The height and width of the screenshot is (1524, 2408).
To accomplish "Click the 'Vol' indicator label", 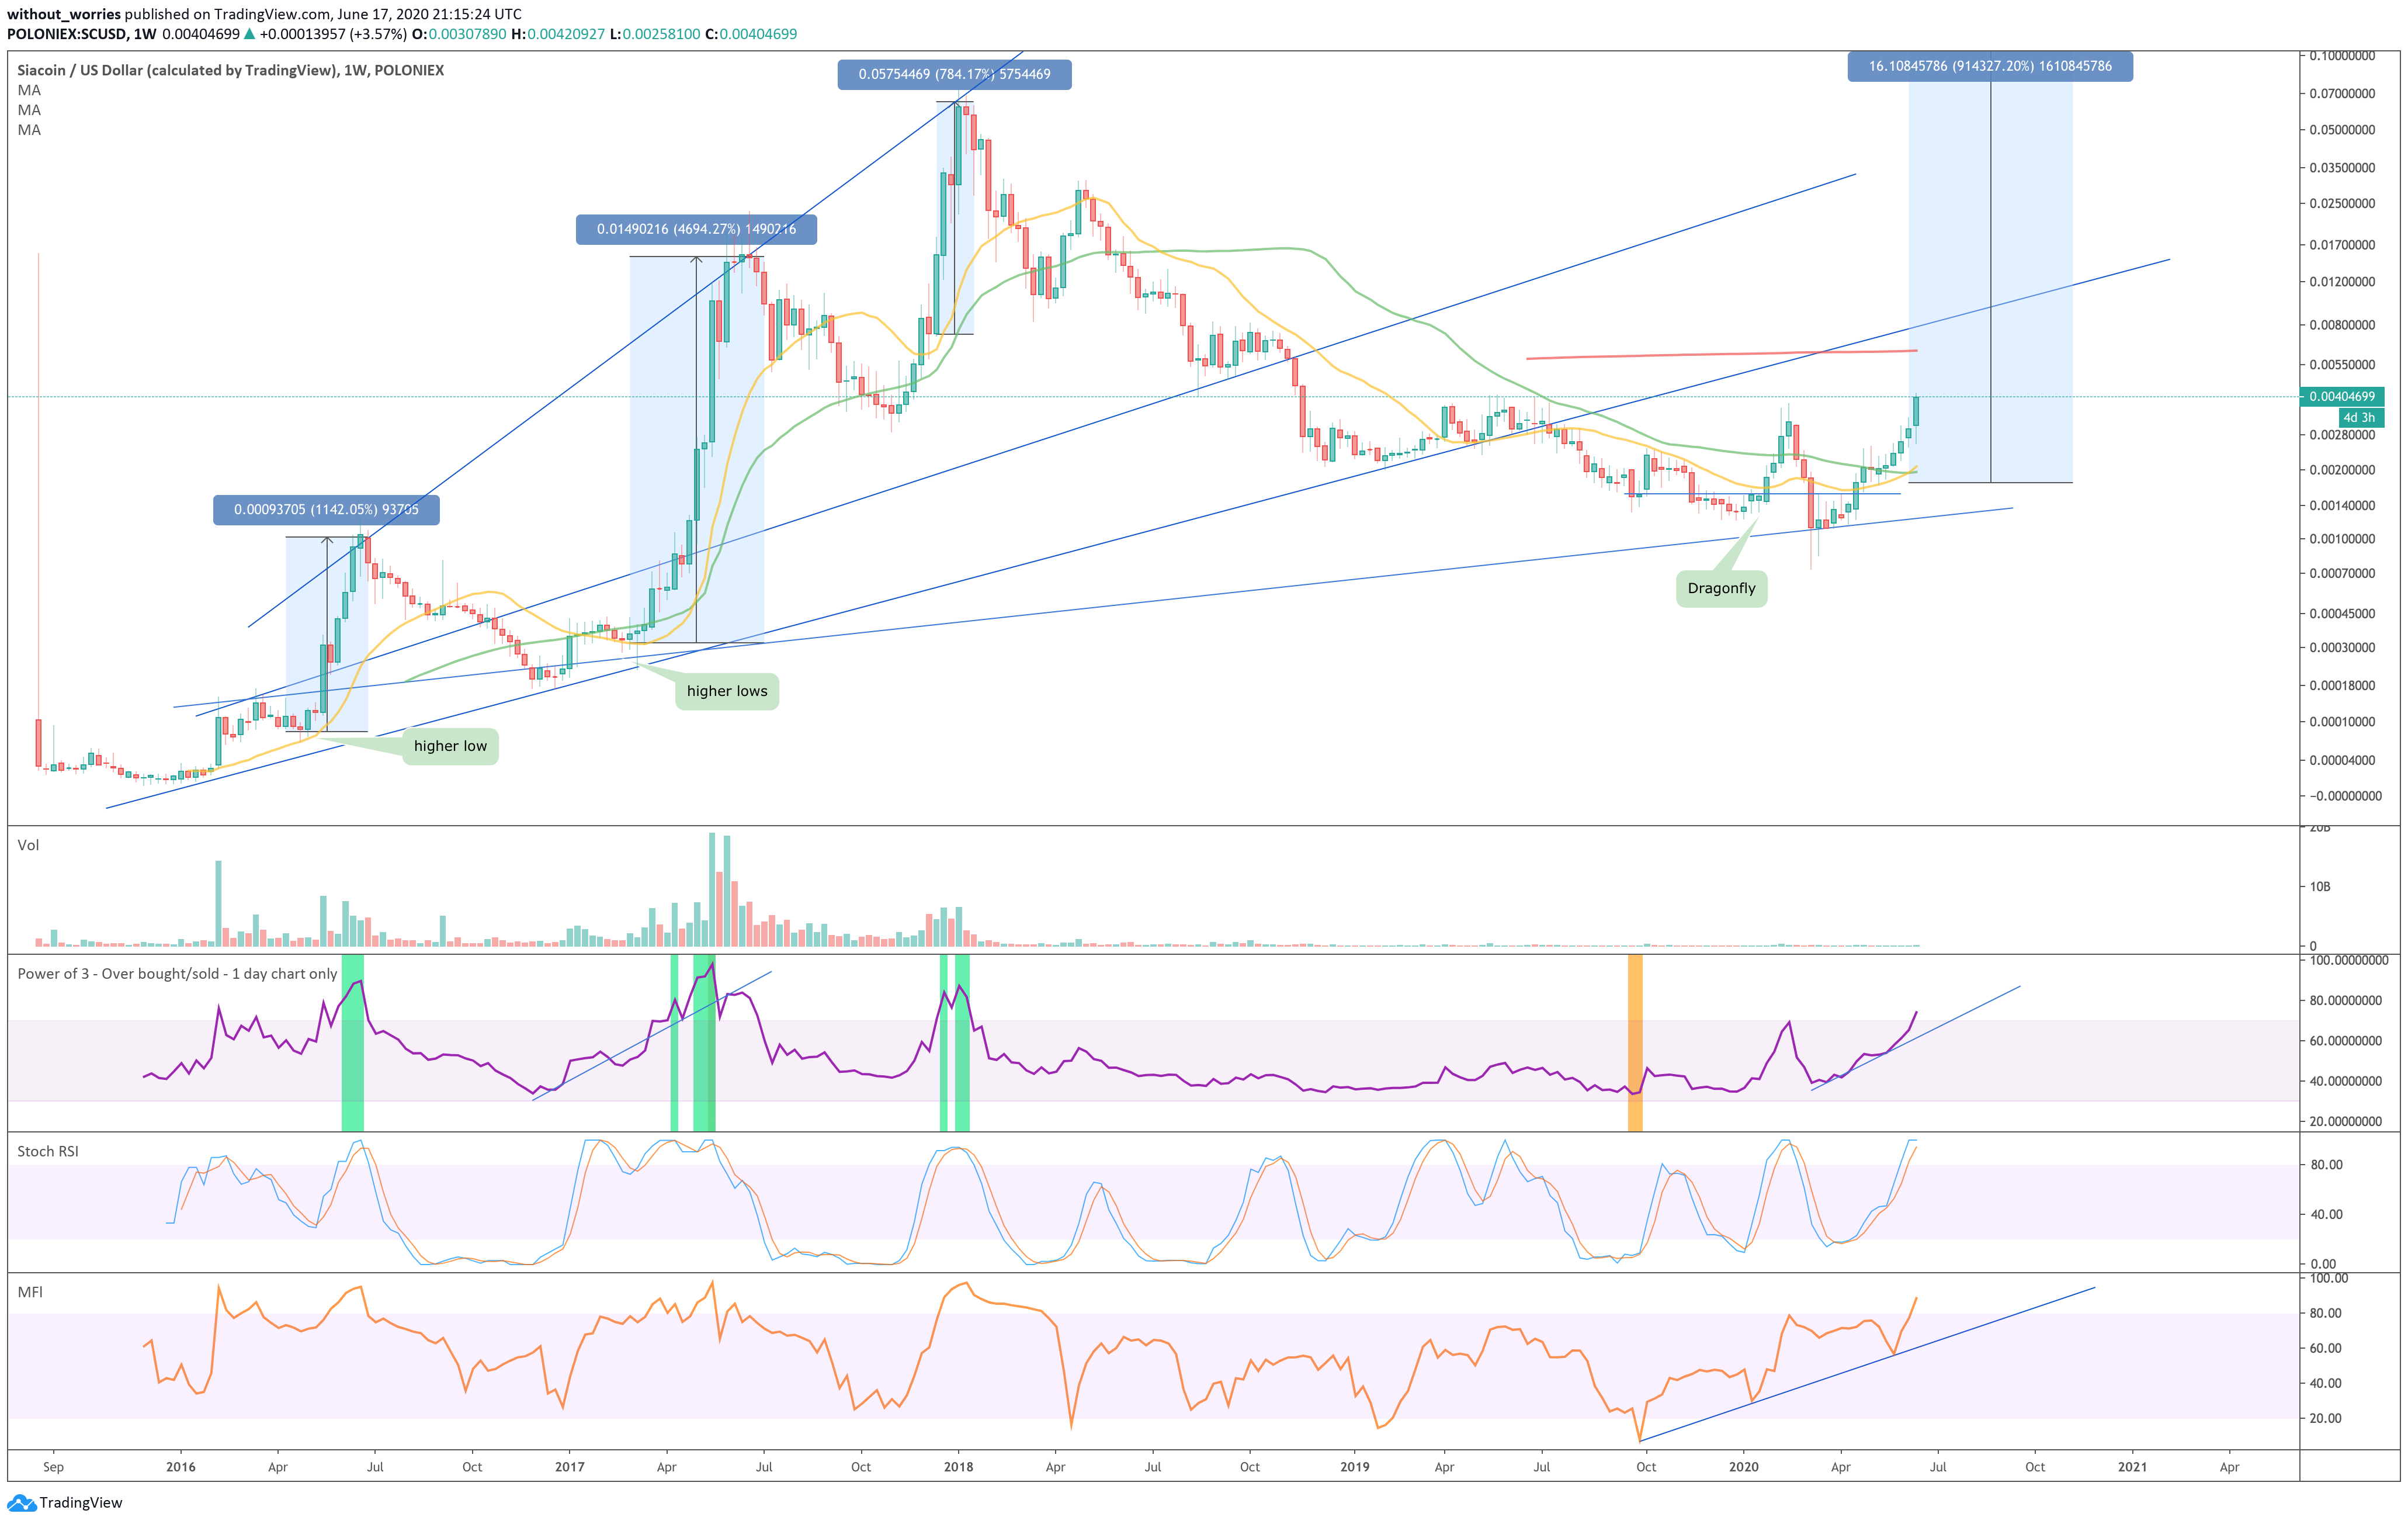I will click(28, 845).
